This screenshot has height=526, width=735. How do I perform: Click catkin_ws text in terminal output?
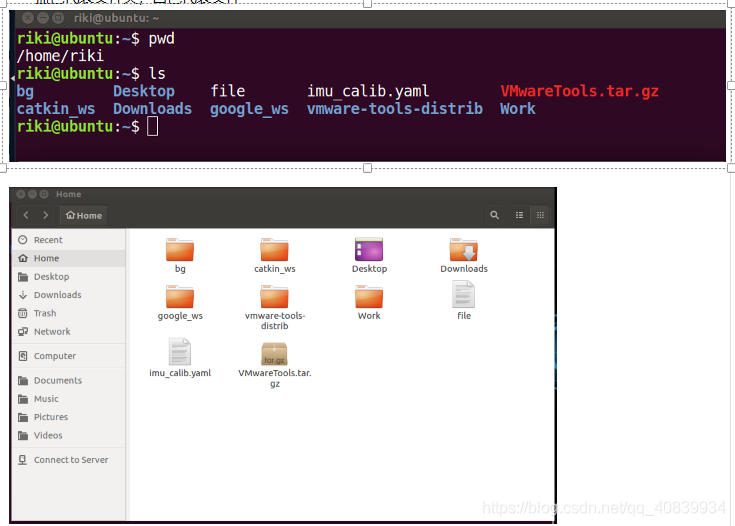pyautogui.click(x=56, y=109)
